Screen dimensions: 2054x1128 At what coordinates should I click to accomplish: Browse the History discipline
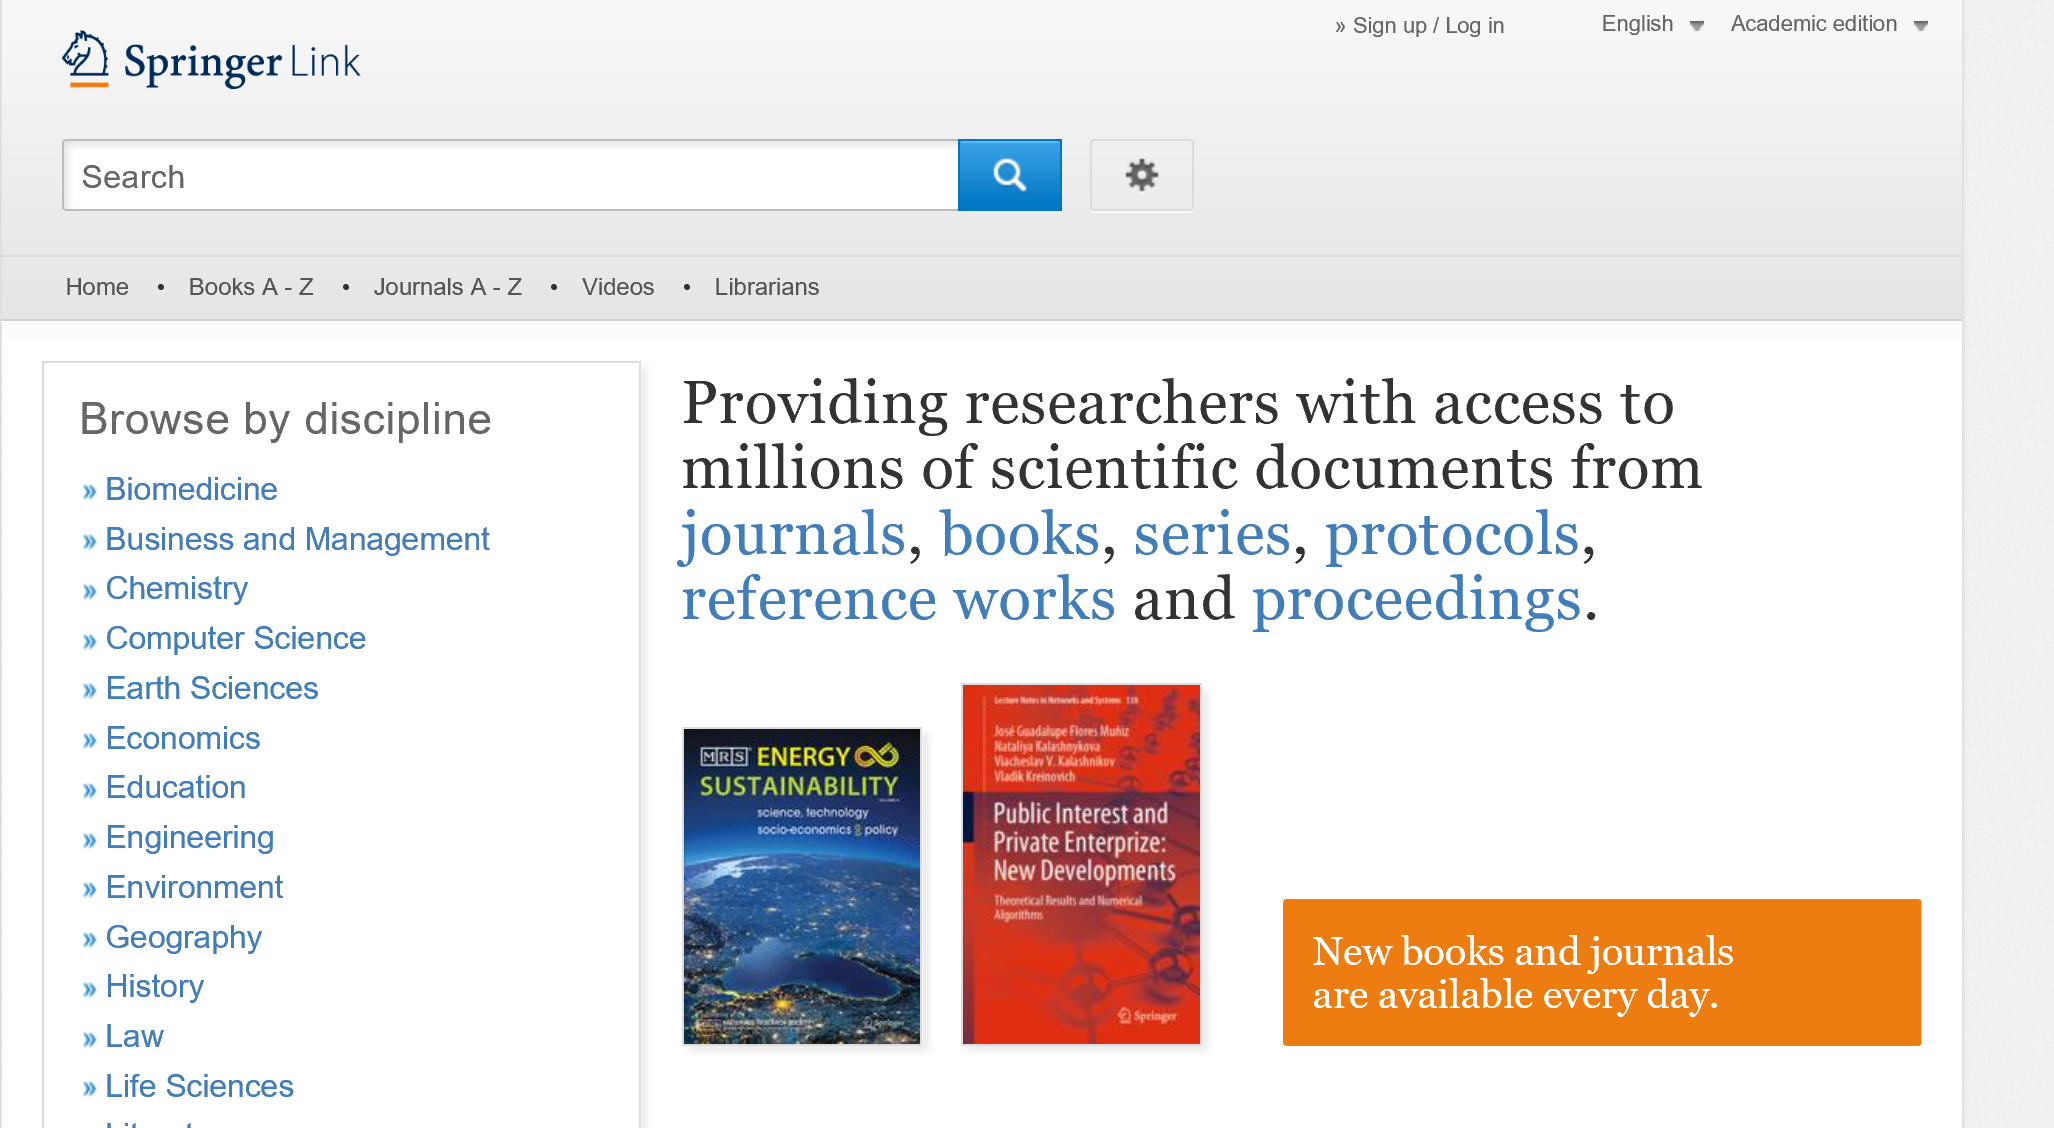155,986
